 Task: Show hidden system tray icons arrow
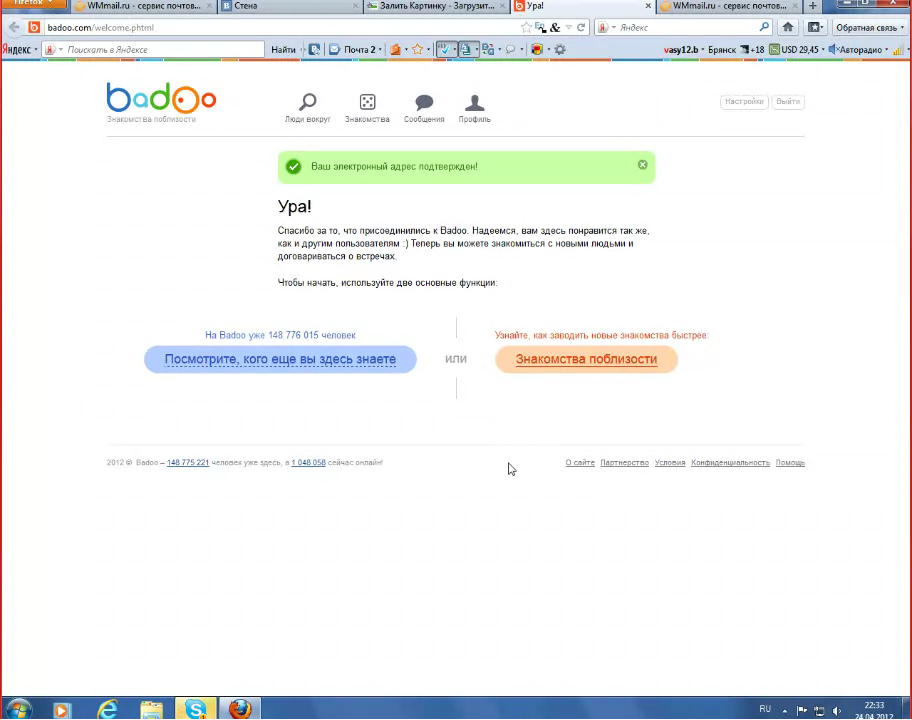[x=785, y=710]
